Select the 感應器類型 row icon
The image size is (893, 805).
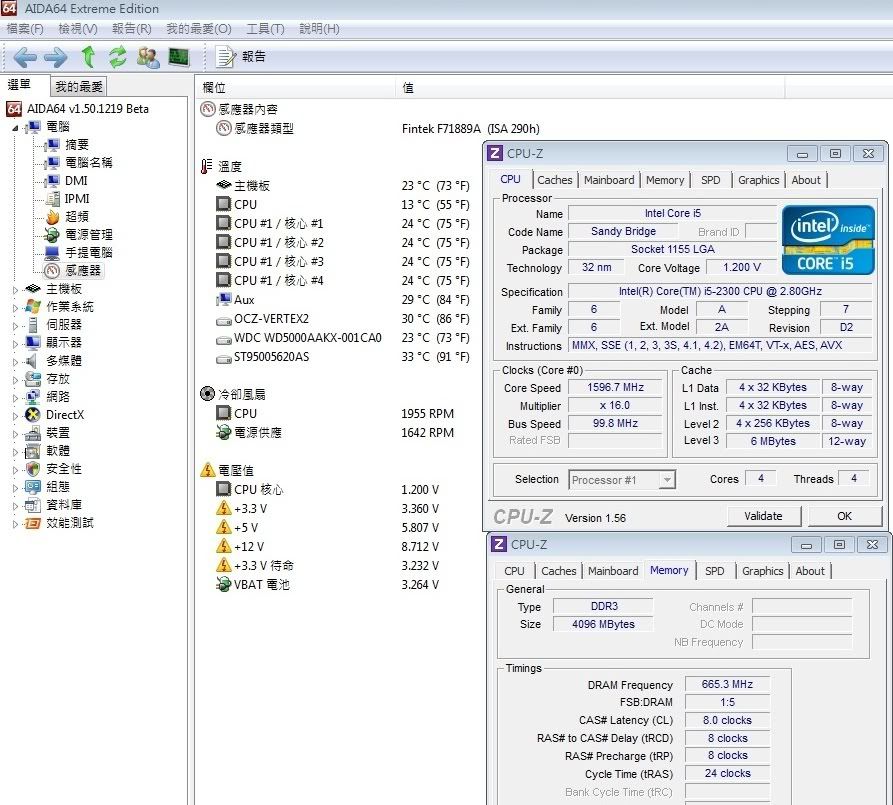coord(224,129)
